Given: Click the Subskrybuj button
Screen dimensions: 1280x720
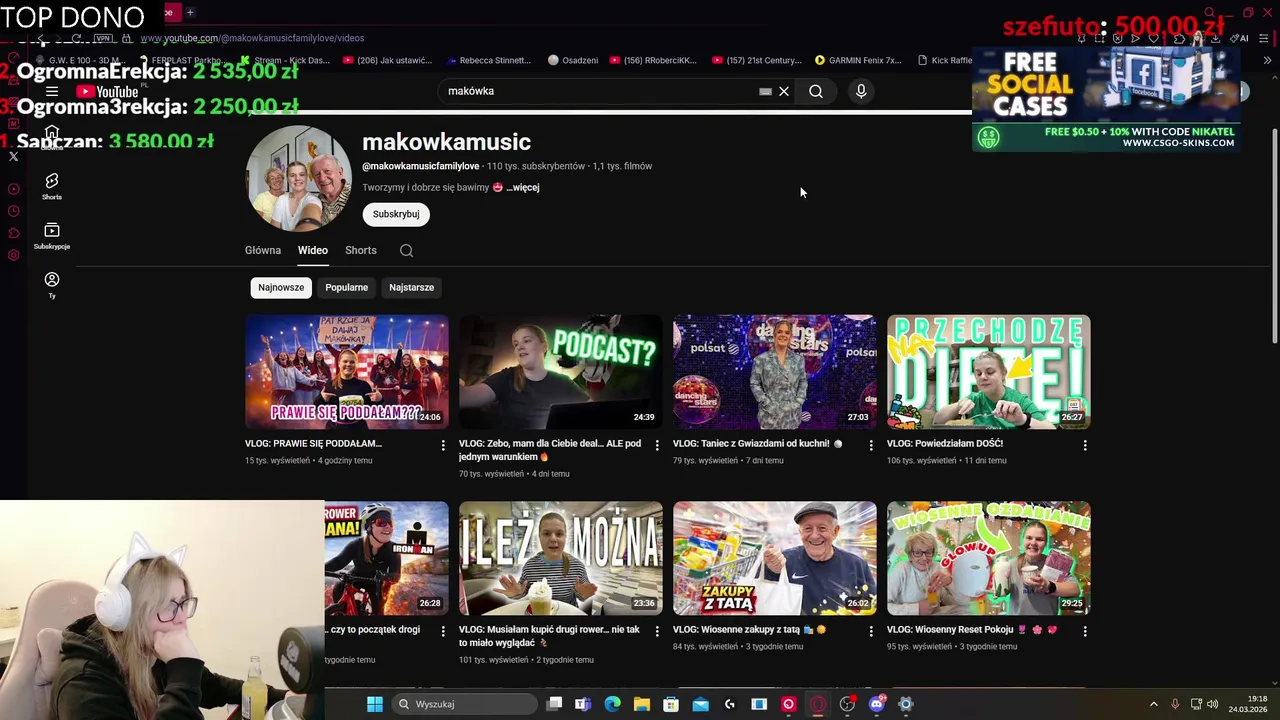Looking at the screenshot, I should [396, 214].
